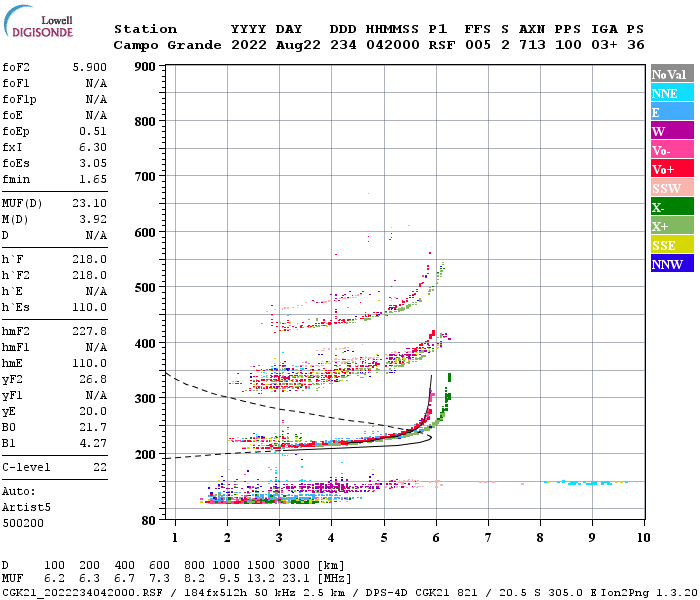Click the D distance 3000 in table
The height and width of the screenshot is (600, 700).
click(296, 566)
